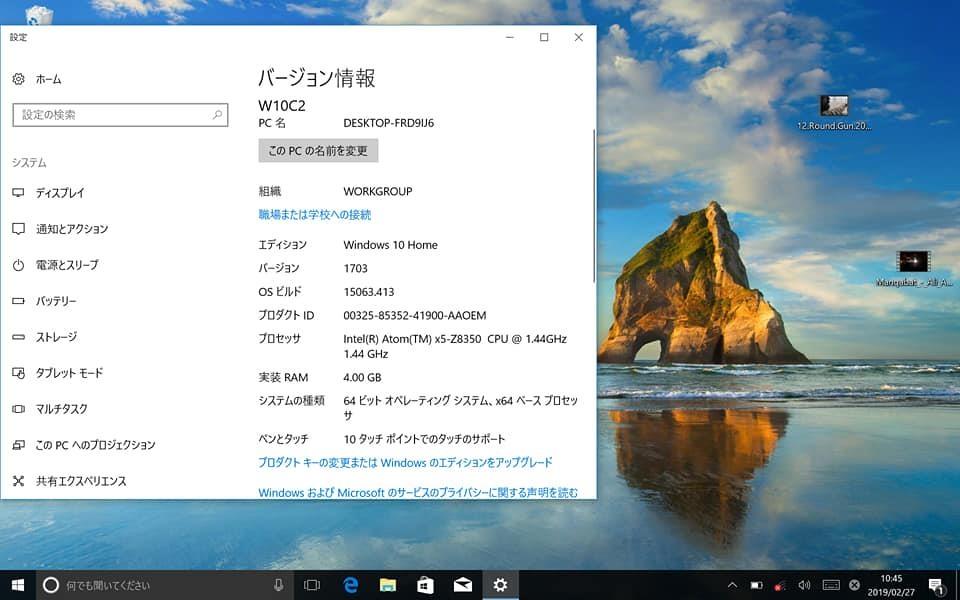Open ディスプレイ settings
This screenshot has height=600, width=960.
click(x=48, y=193)
